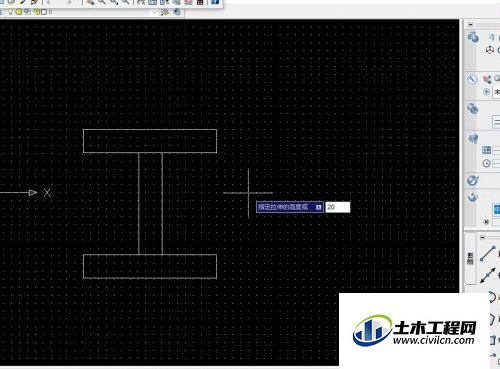Toggle the layer on/off lightbulb icon
The height and width of the screenshot is (369, 500).
(11, 12)
